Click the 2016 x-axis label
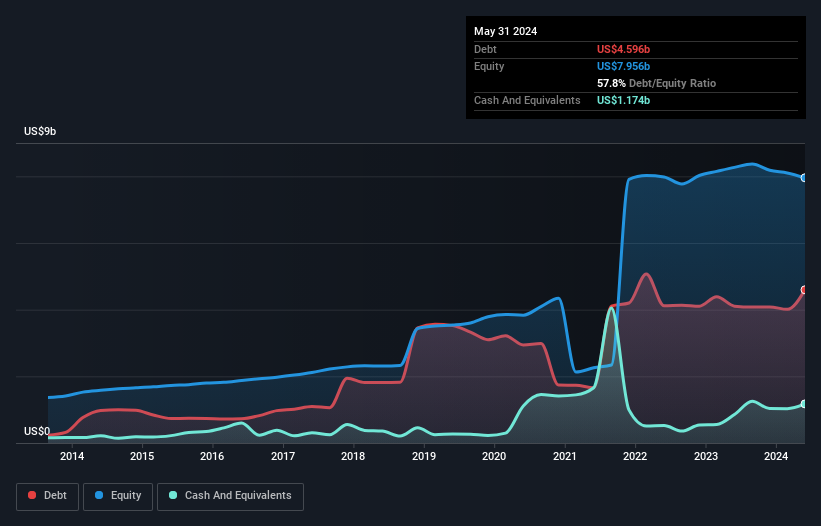Viewport: 821px width, 526px height. coord(212,456)
